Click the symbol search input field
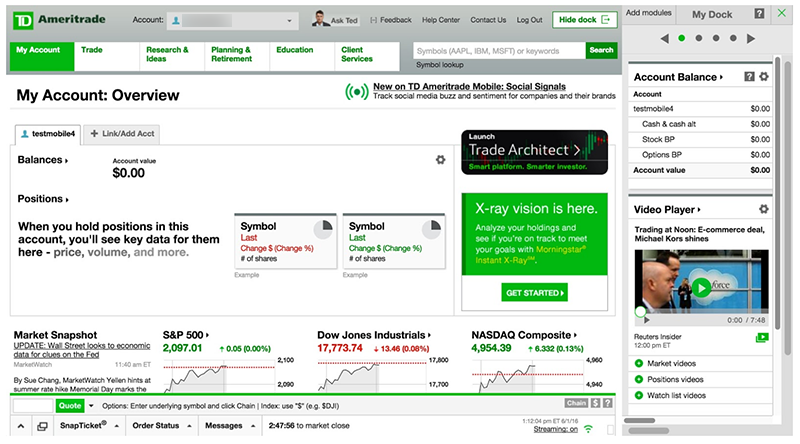 (x=499, y=51)
